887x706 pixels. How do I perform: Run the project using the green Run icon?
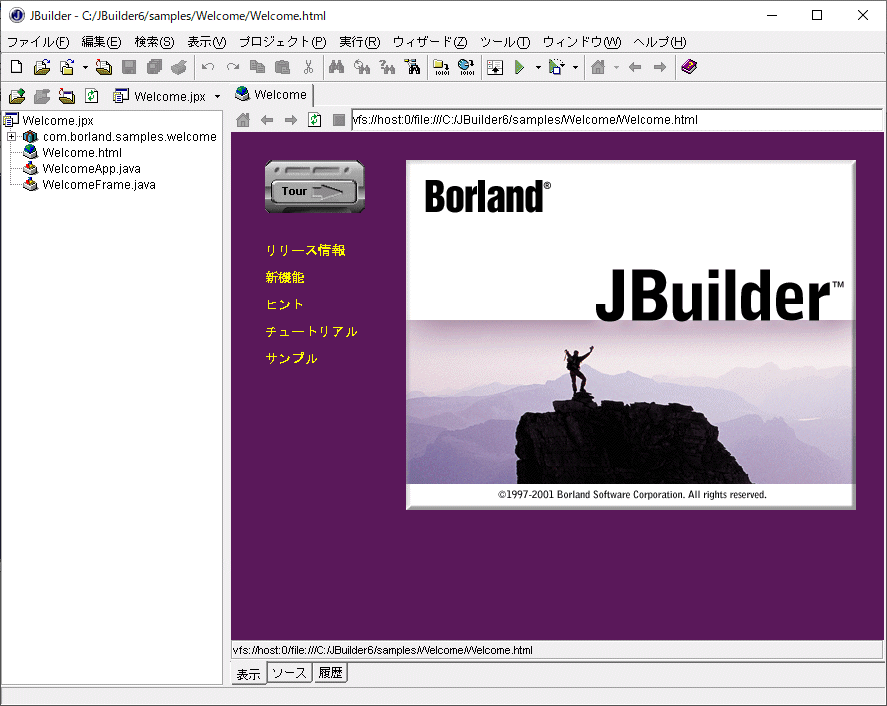(x=519, y=67)
